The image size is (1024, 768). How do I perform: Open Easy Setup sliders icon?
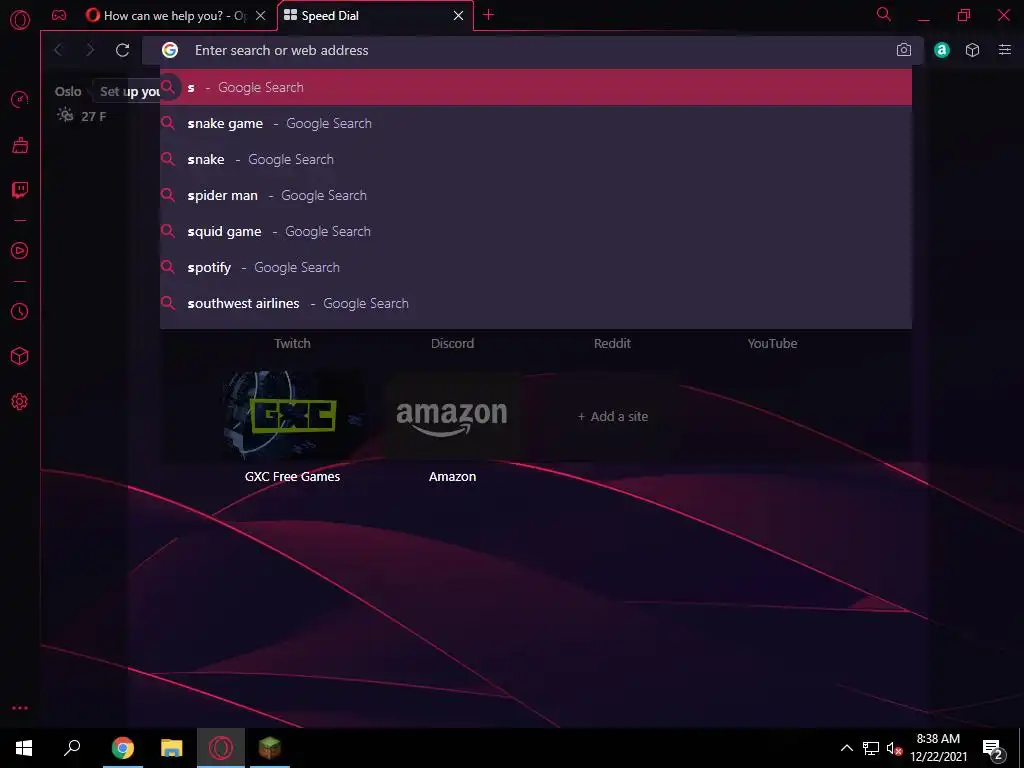coord(1005,50)
